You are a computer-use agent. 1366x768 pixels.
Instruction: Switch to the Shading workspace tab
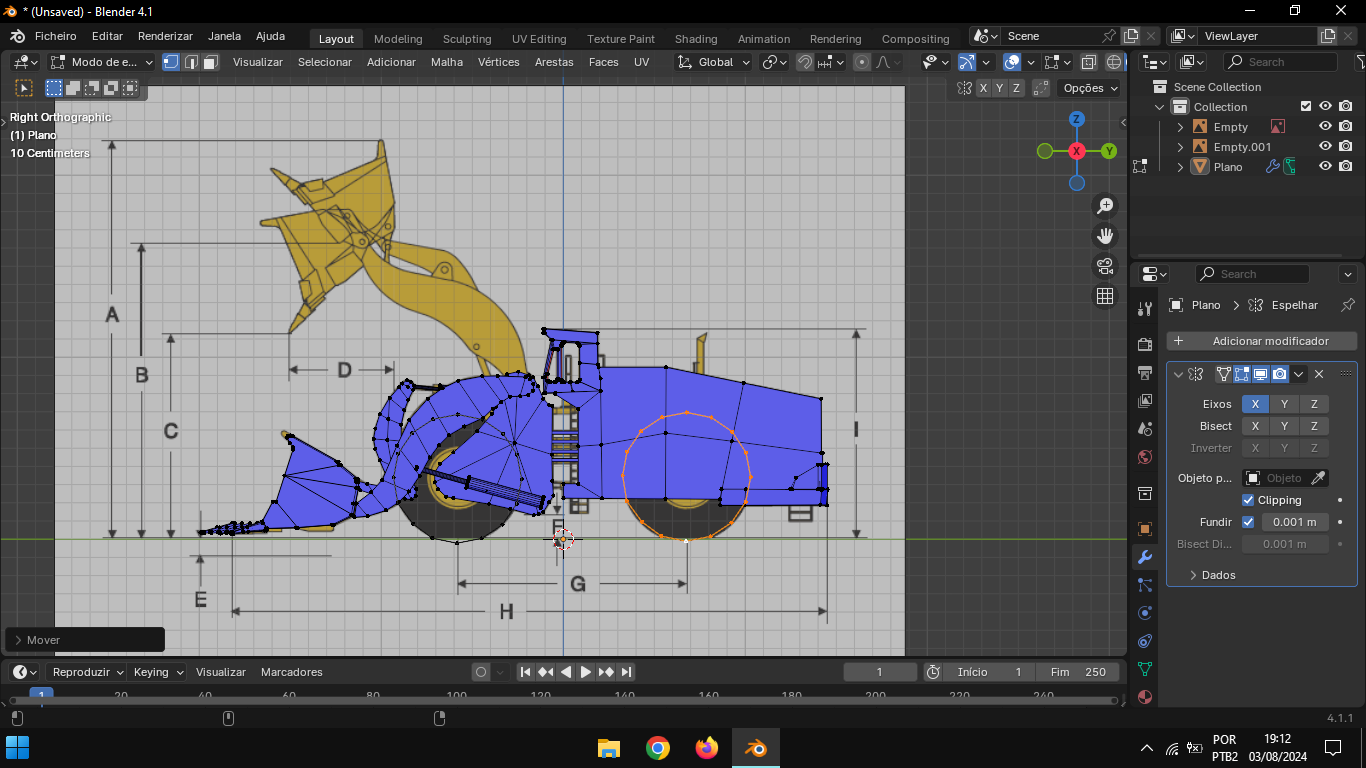(x=696, y=39)
